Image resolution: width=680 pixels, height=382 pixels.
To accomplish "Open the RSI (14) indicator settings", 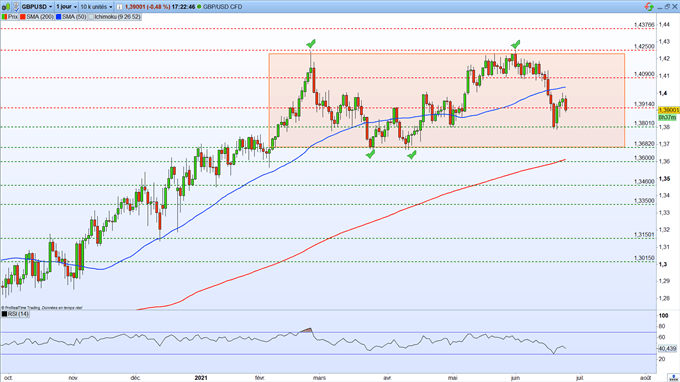I will (15, 313).
